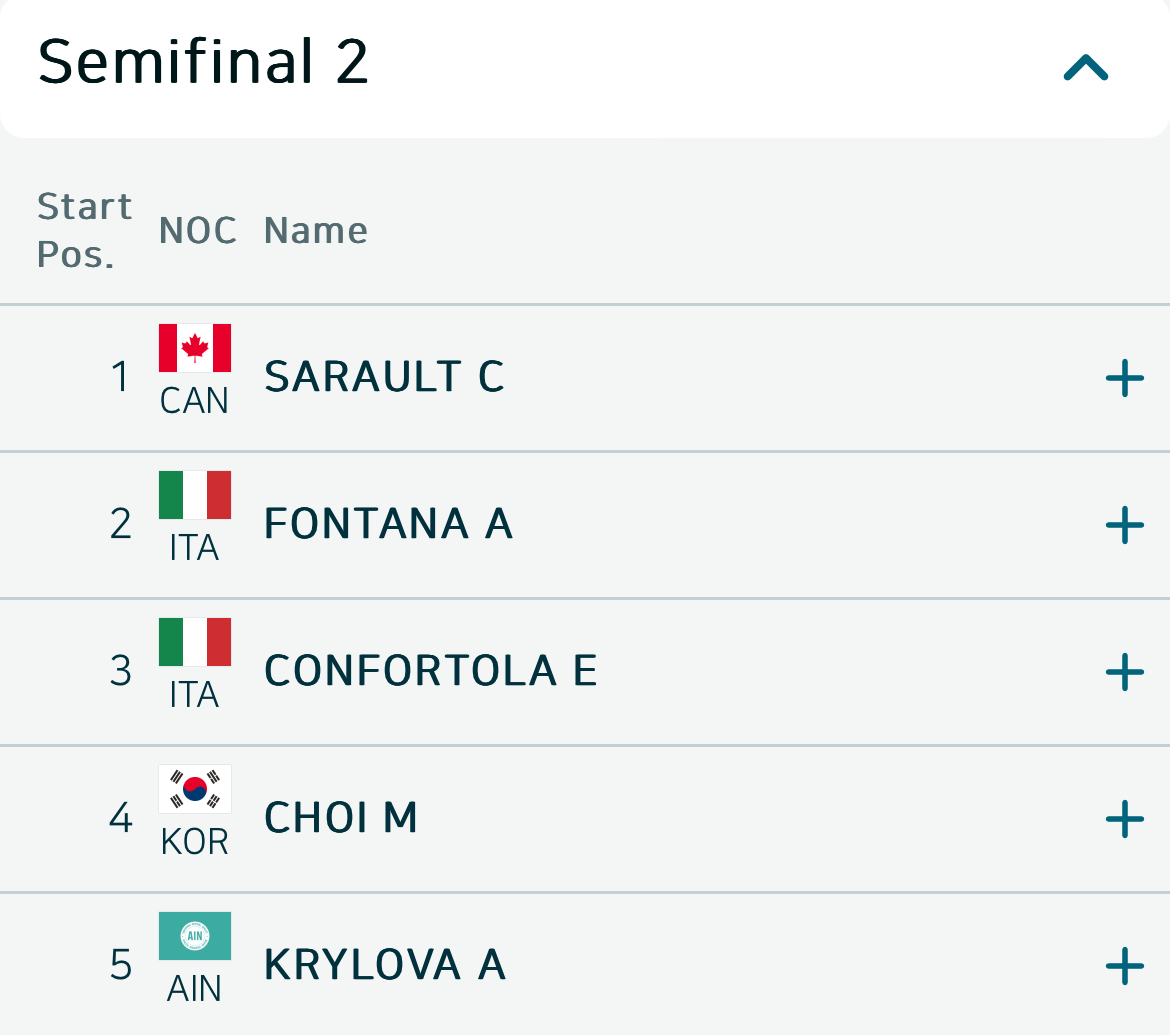Expand details for CONFORTOLA E
Screen dimensions: 1170x1035
pyautogui.click(x=1124, y=672)
